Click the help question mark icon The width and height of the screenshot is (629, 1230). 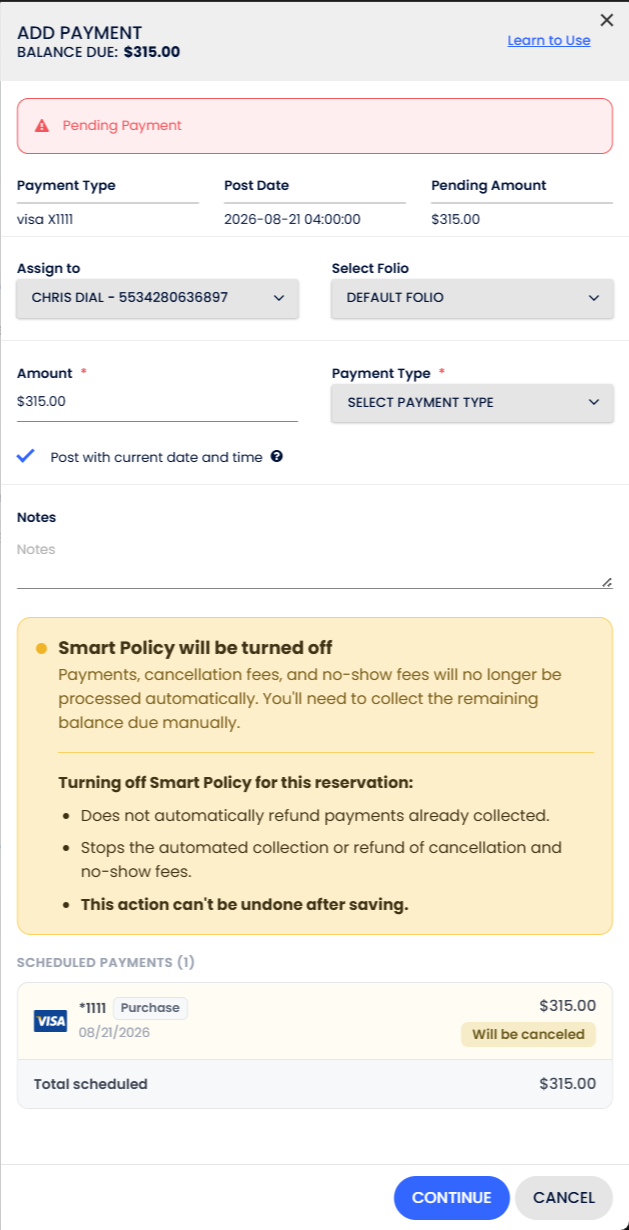tap(277, 457)
